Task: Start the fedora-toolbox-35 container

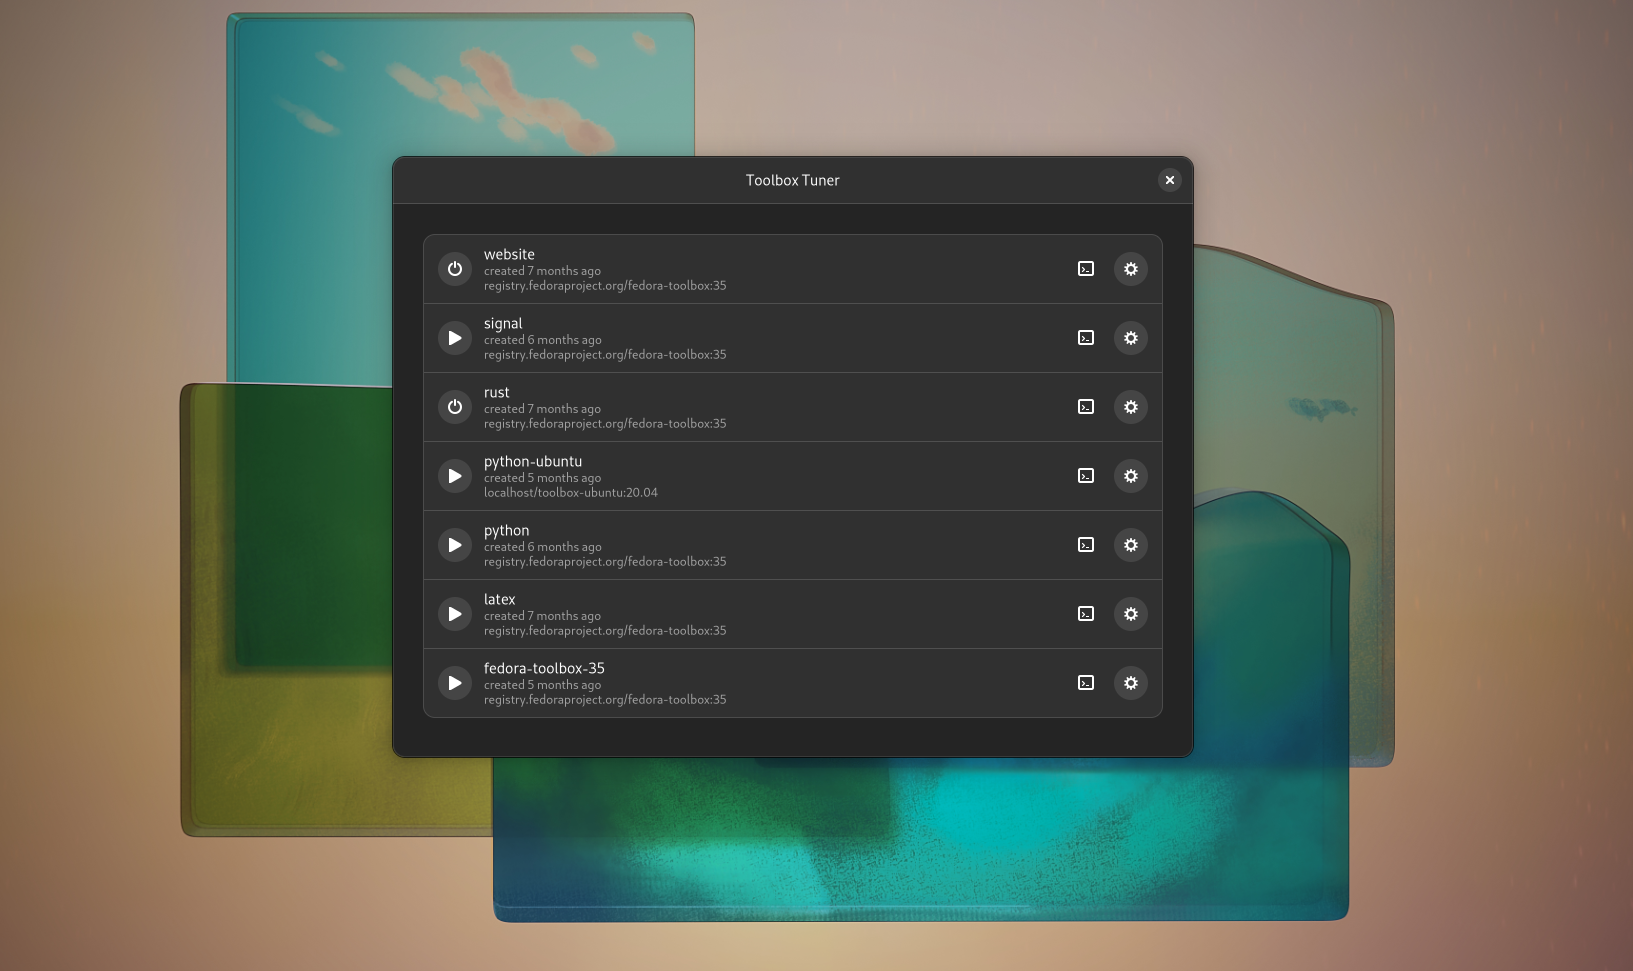Action: click(x=455, y=683)
